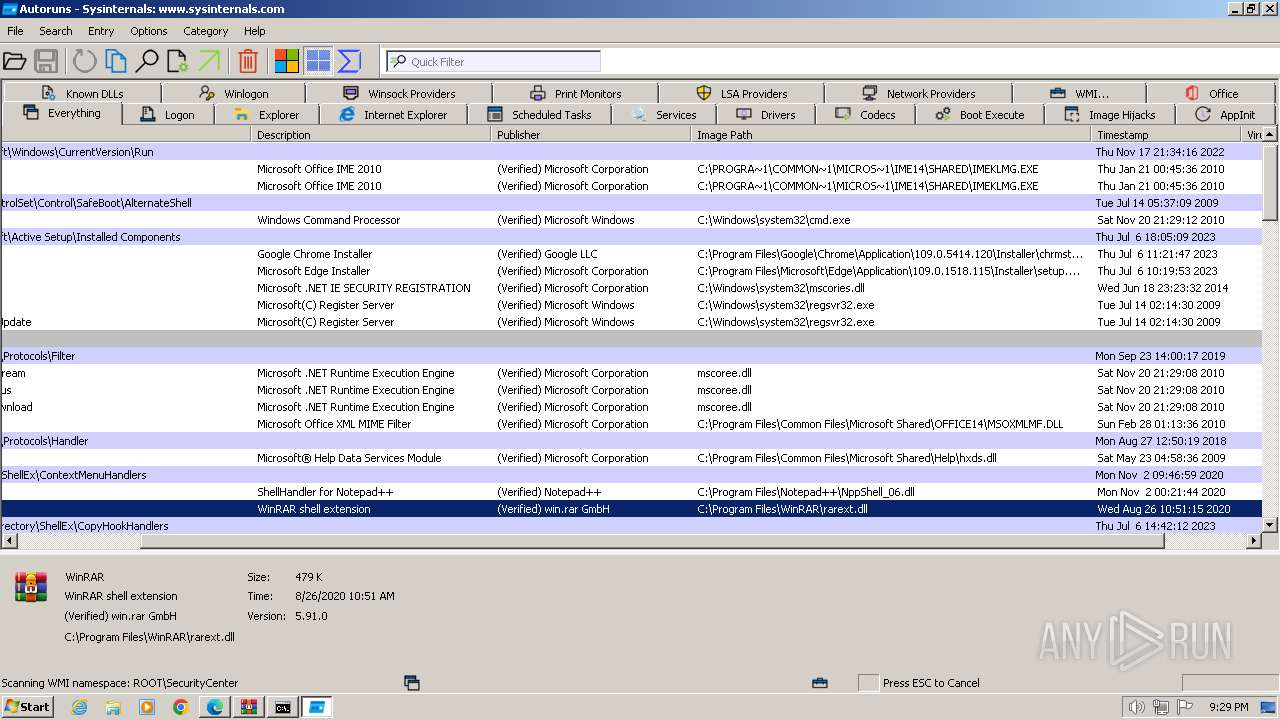
Task: Select the Microsoft Edge Installer entry
Action: click(631, 271)
